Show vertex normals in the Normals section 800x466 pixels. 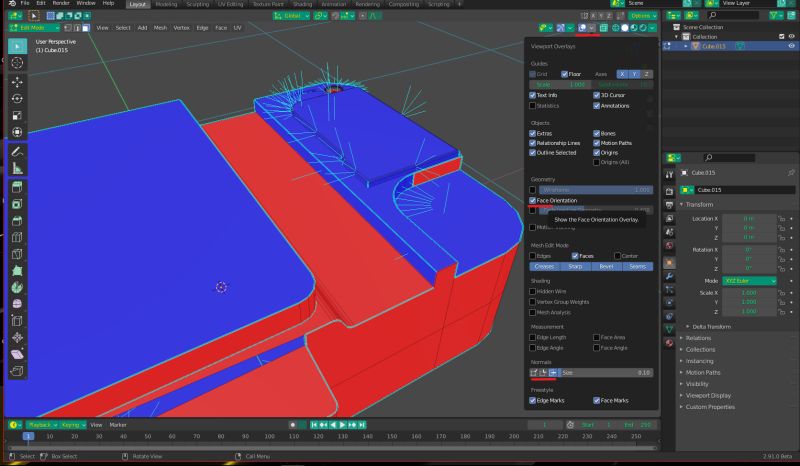pyautogui.click(x=534, y=373)
